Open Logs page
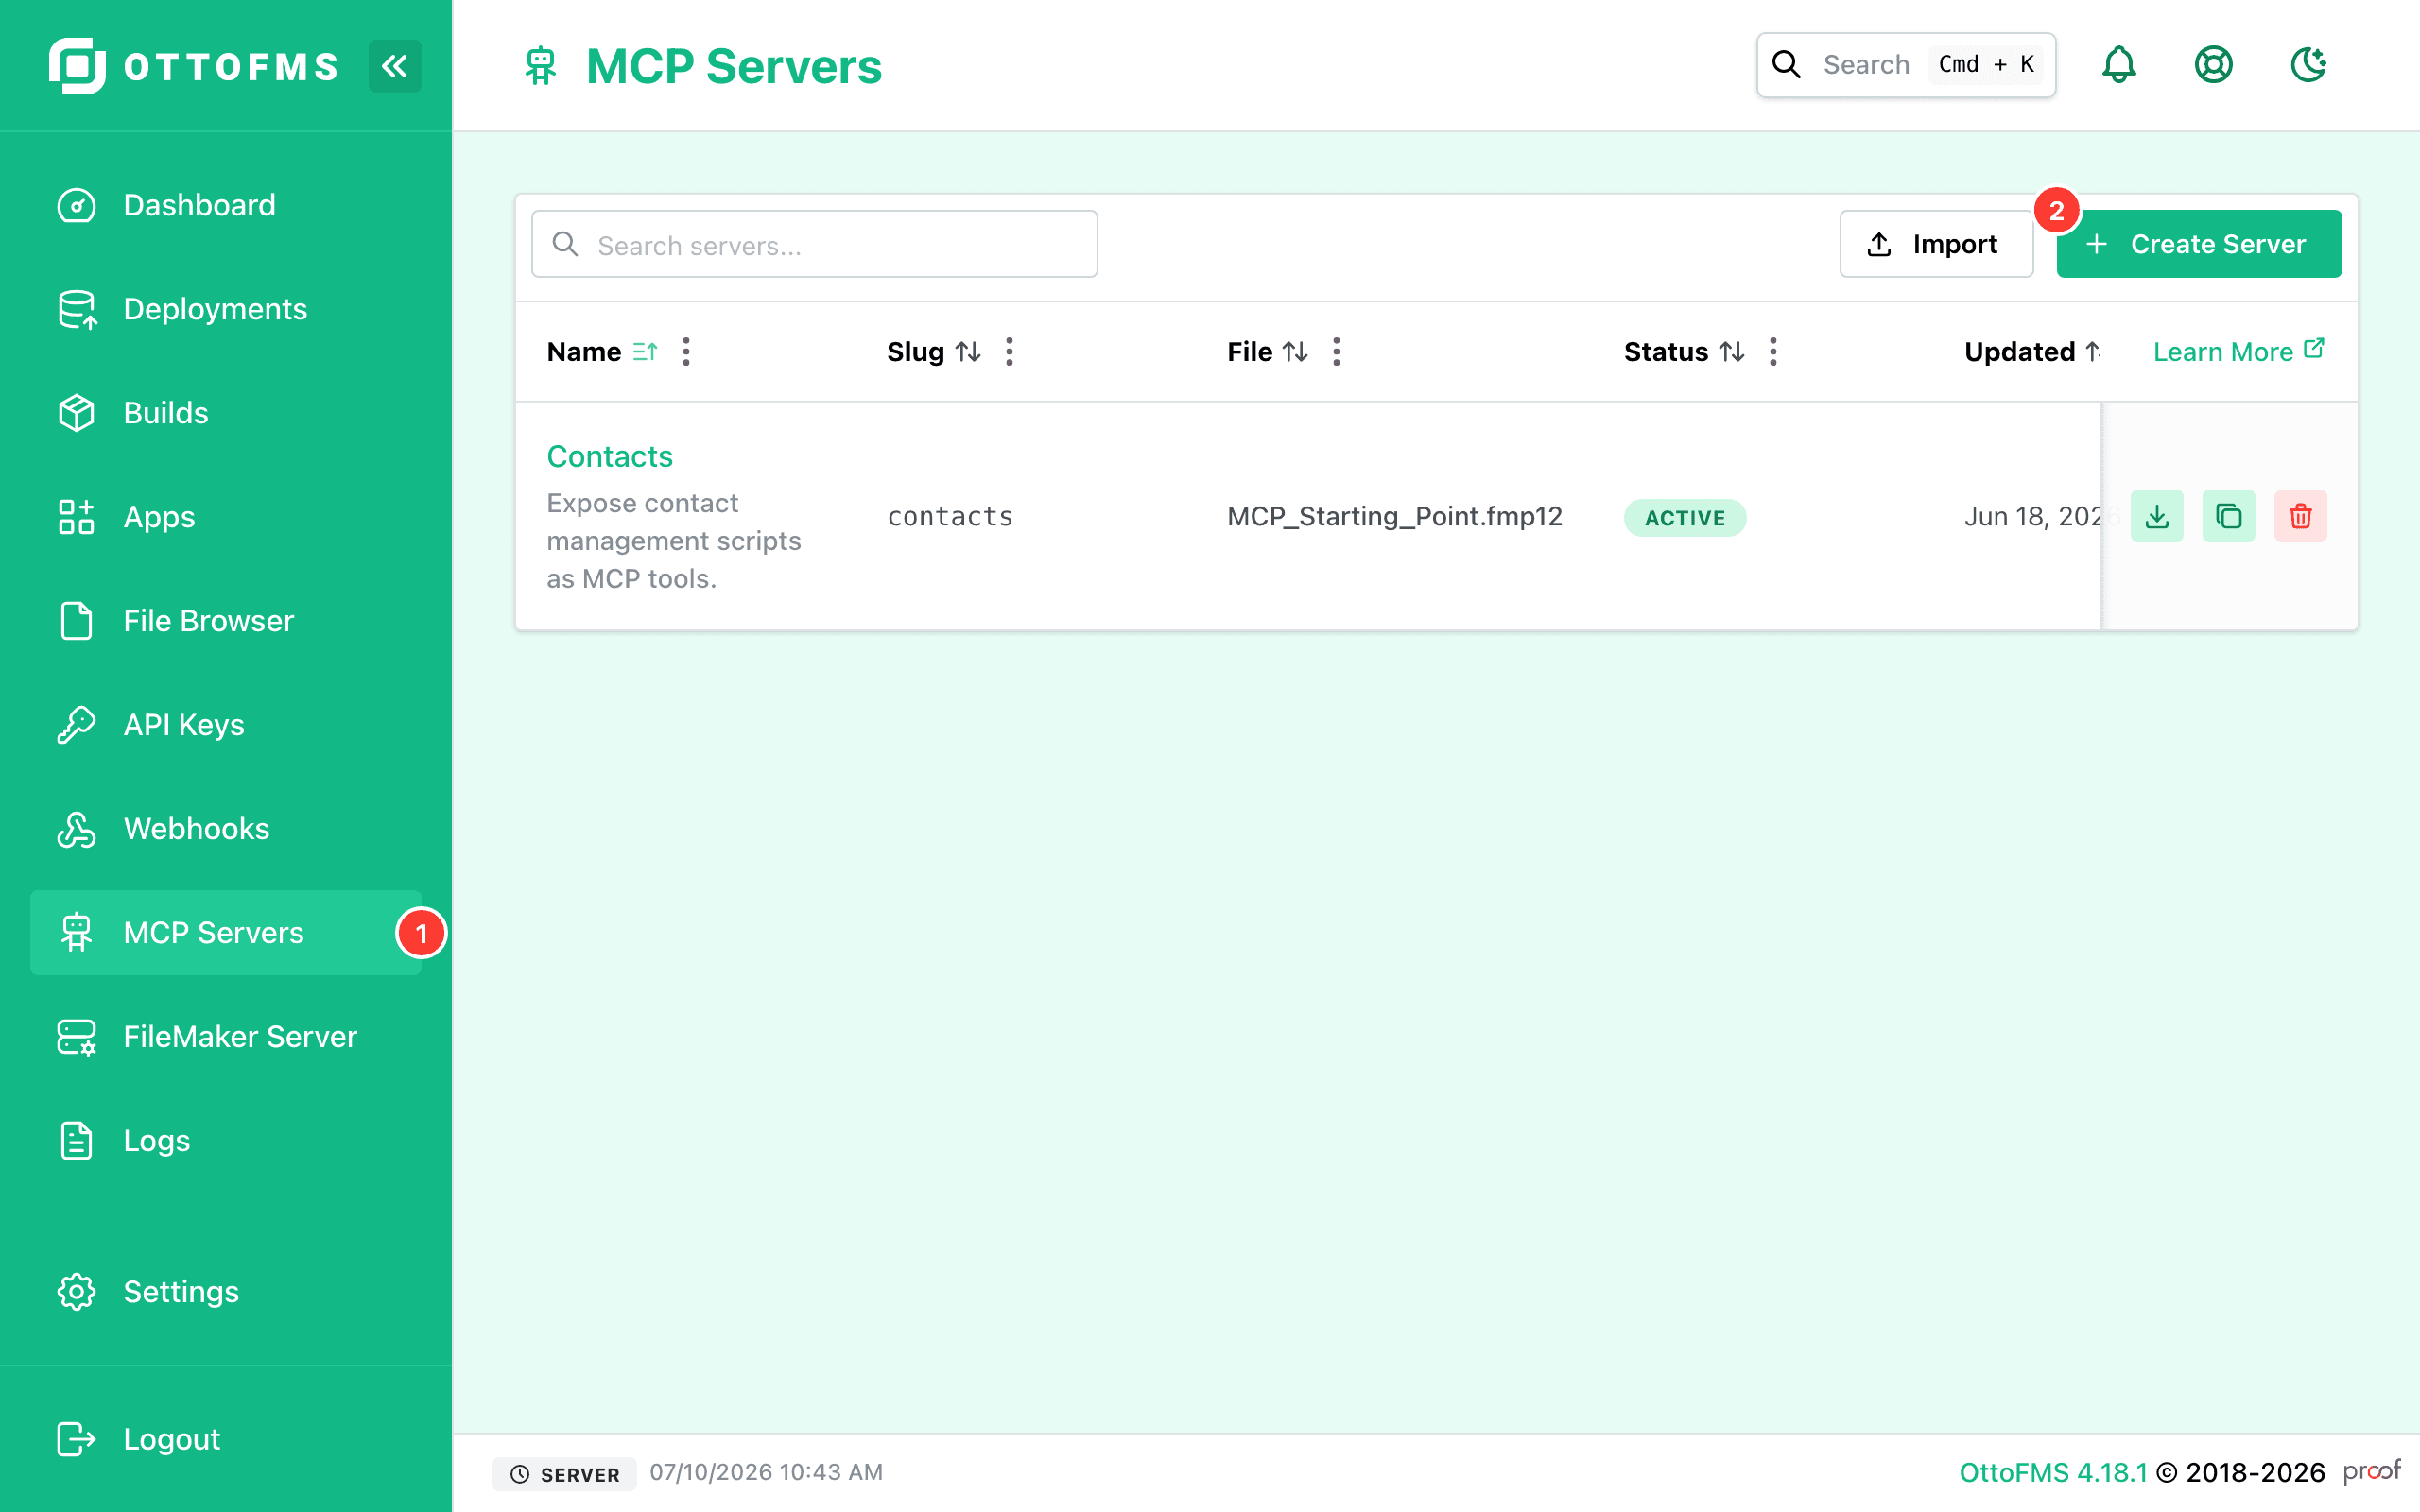Image resolution: width=2420 pixels, height=1512 pixels. pyautogui.click(x=226, y=1141)
